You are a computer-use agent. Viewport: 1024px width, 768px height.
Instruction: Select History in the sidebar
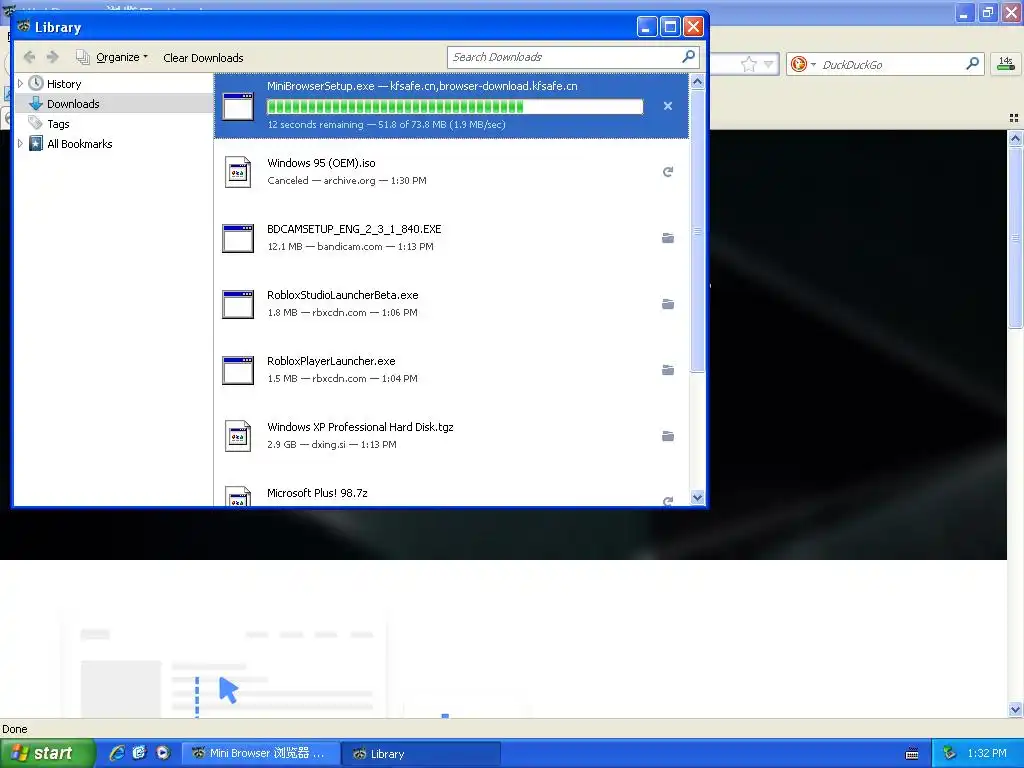point(64,84)
